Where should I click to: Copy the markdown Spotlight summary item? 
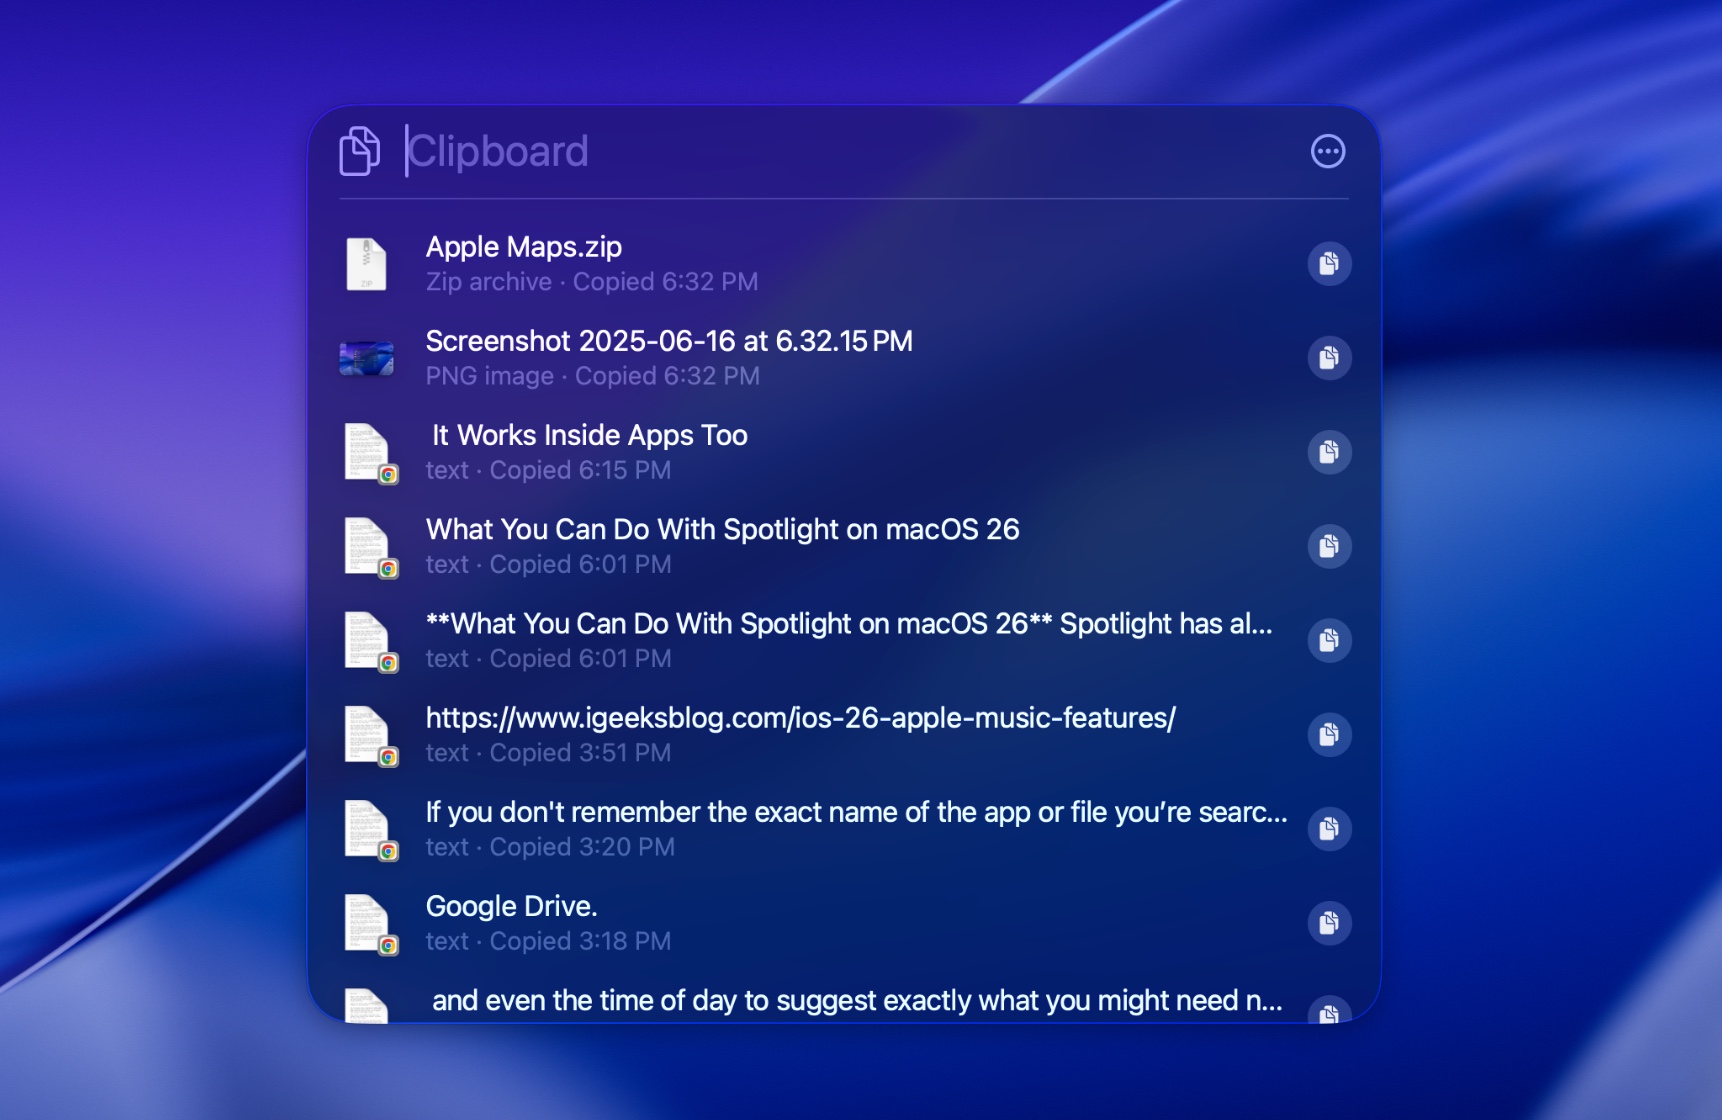1330,640
